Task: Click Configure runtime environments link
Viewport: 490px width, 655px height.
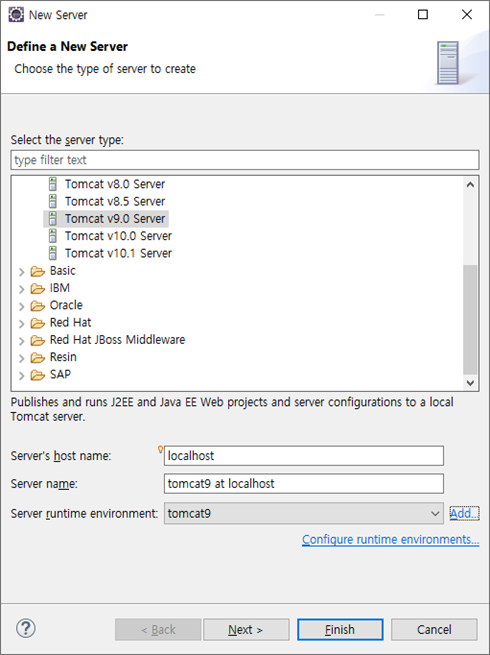Action: 391,540
